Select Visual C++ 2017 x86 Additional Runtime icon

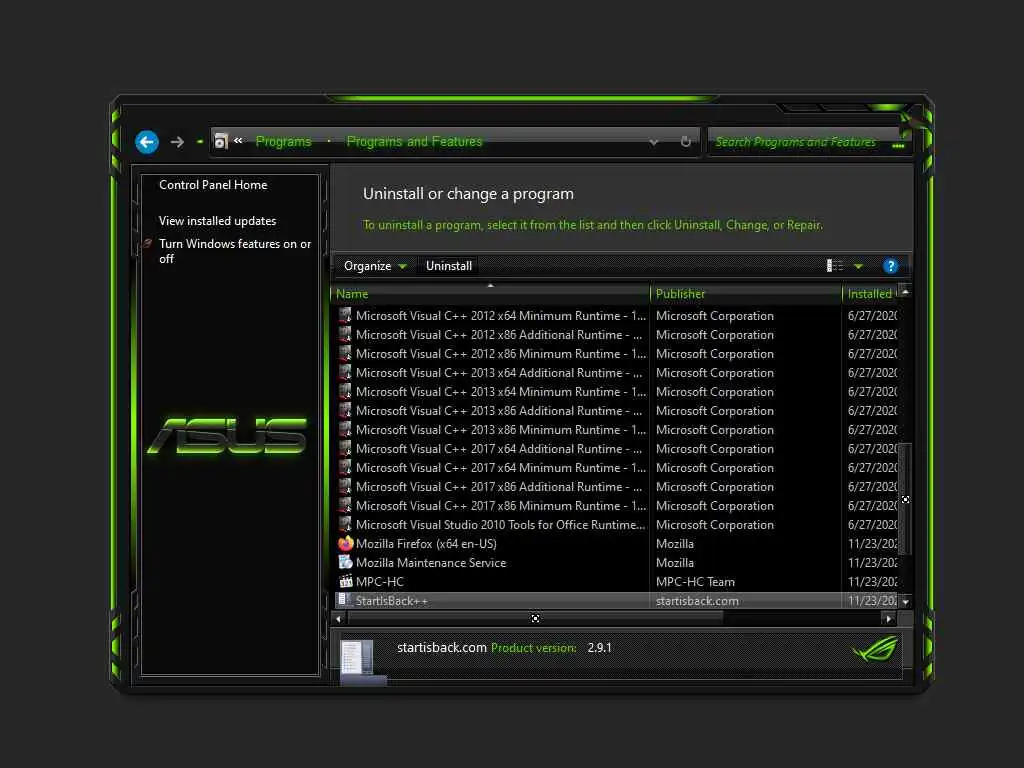[x=345, y=487]
